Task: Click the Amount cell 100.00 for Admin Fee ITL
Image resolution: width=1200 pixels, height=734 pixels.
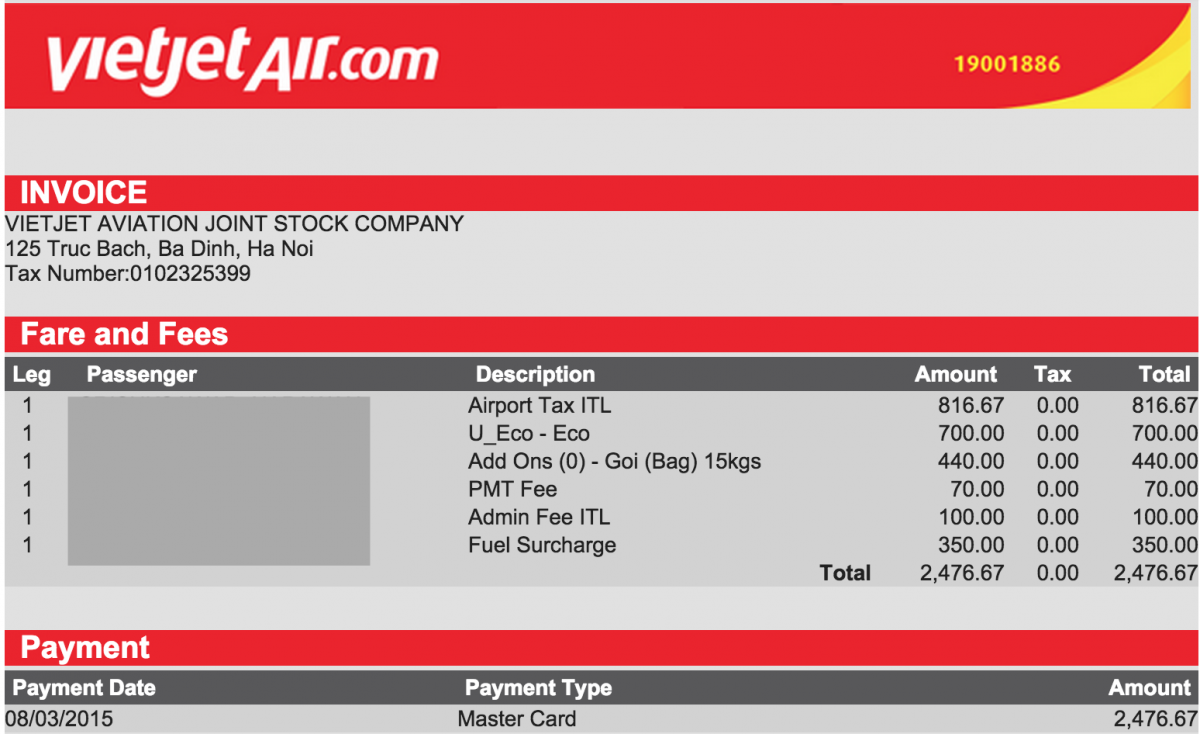Action: click(971, 518)
